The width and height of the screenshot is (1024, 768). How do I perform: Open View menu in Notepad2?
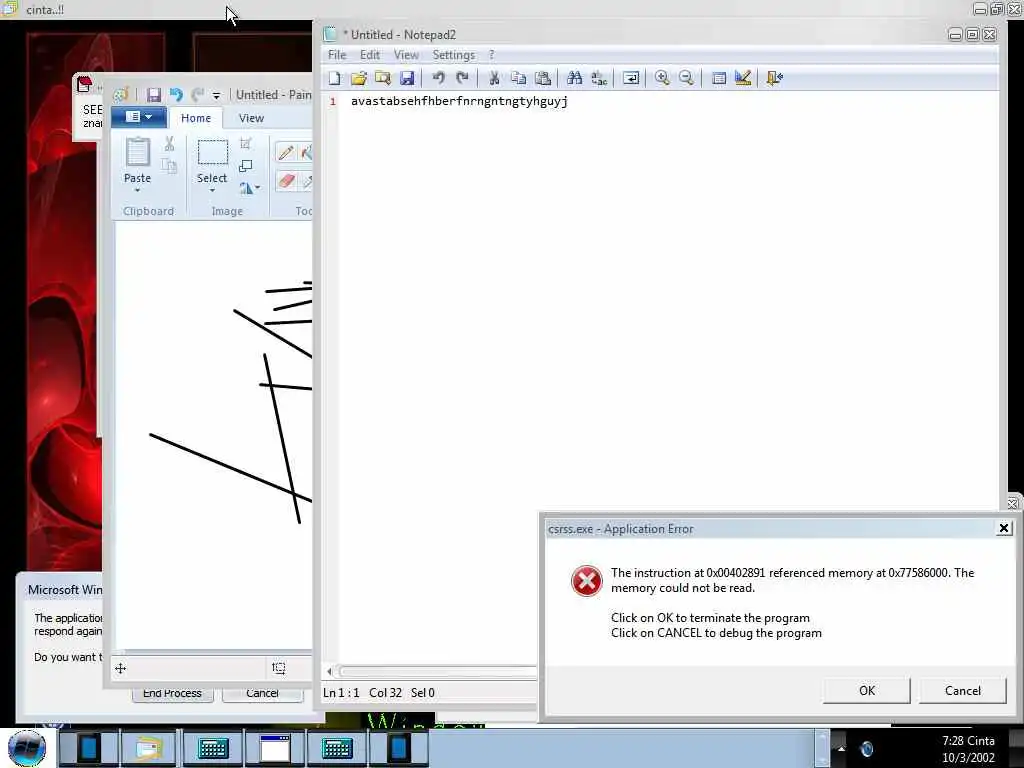[x=406, y=55]
